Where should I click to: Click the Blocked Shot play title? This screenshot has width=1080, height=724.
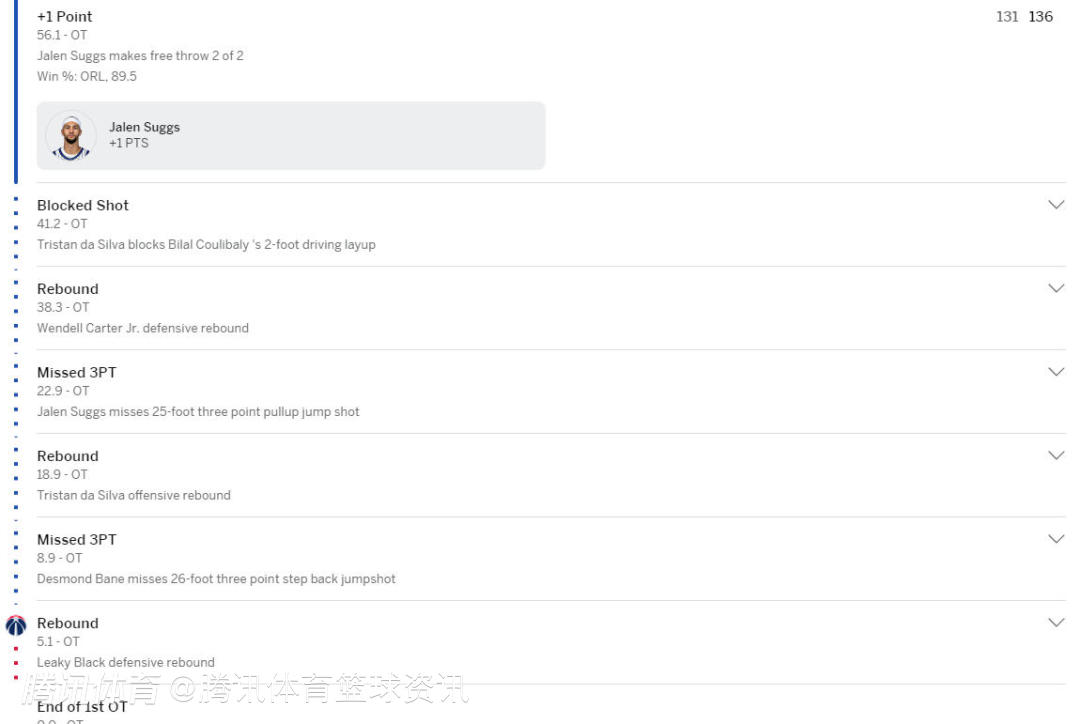[x=83, y=205]
